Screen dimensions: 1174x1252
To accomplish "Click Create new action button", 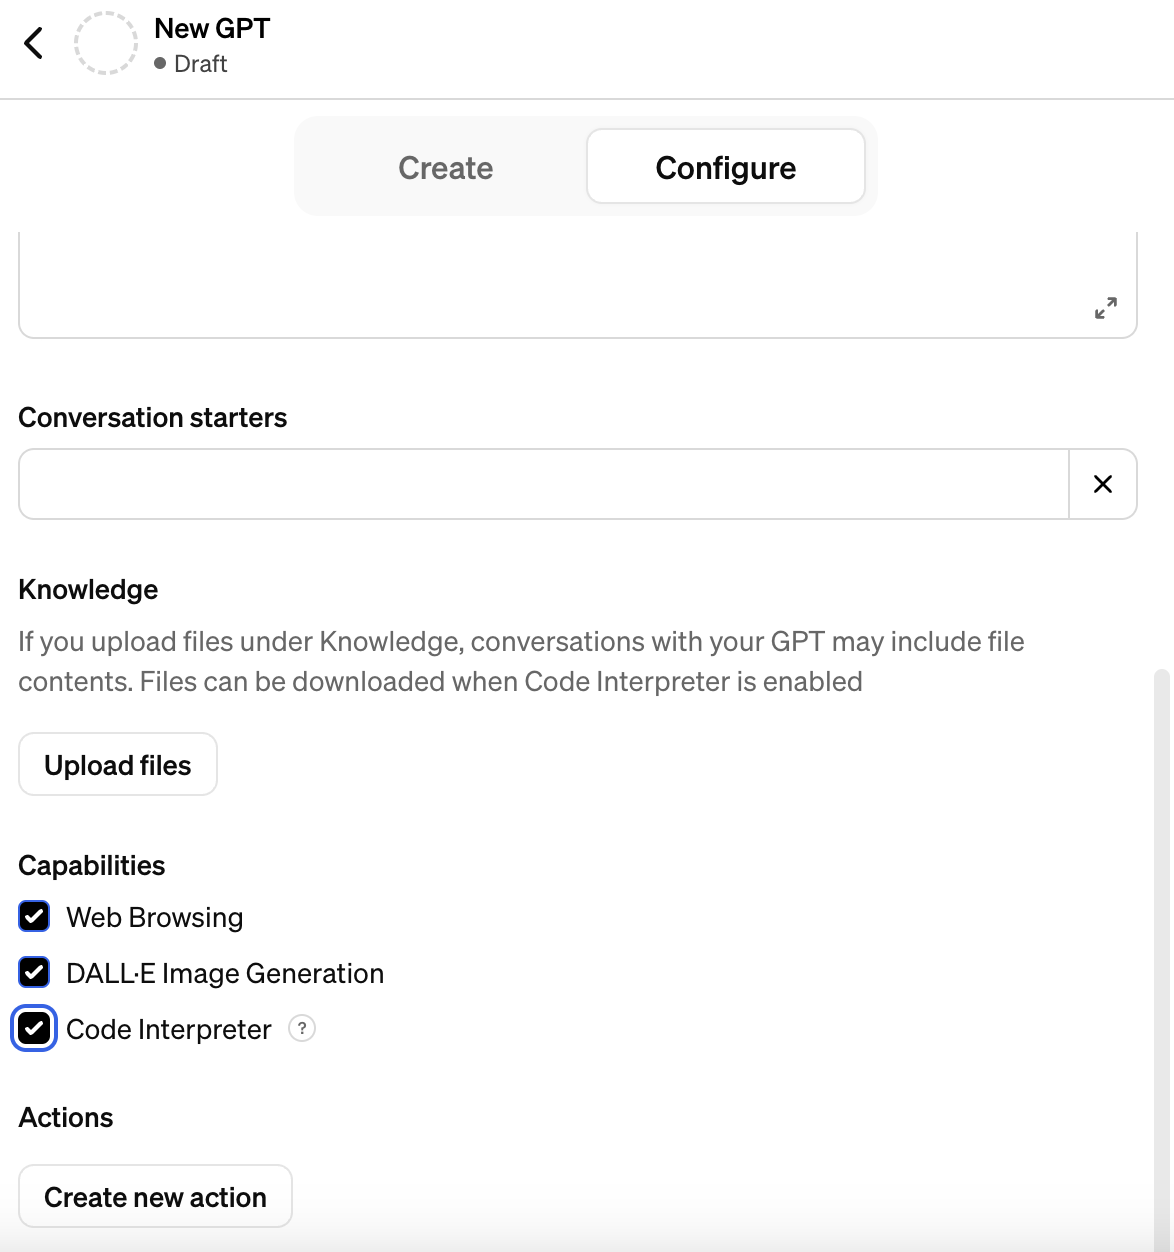I will click(155, 1196).
